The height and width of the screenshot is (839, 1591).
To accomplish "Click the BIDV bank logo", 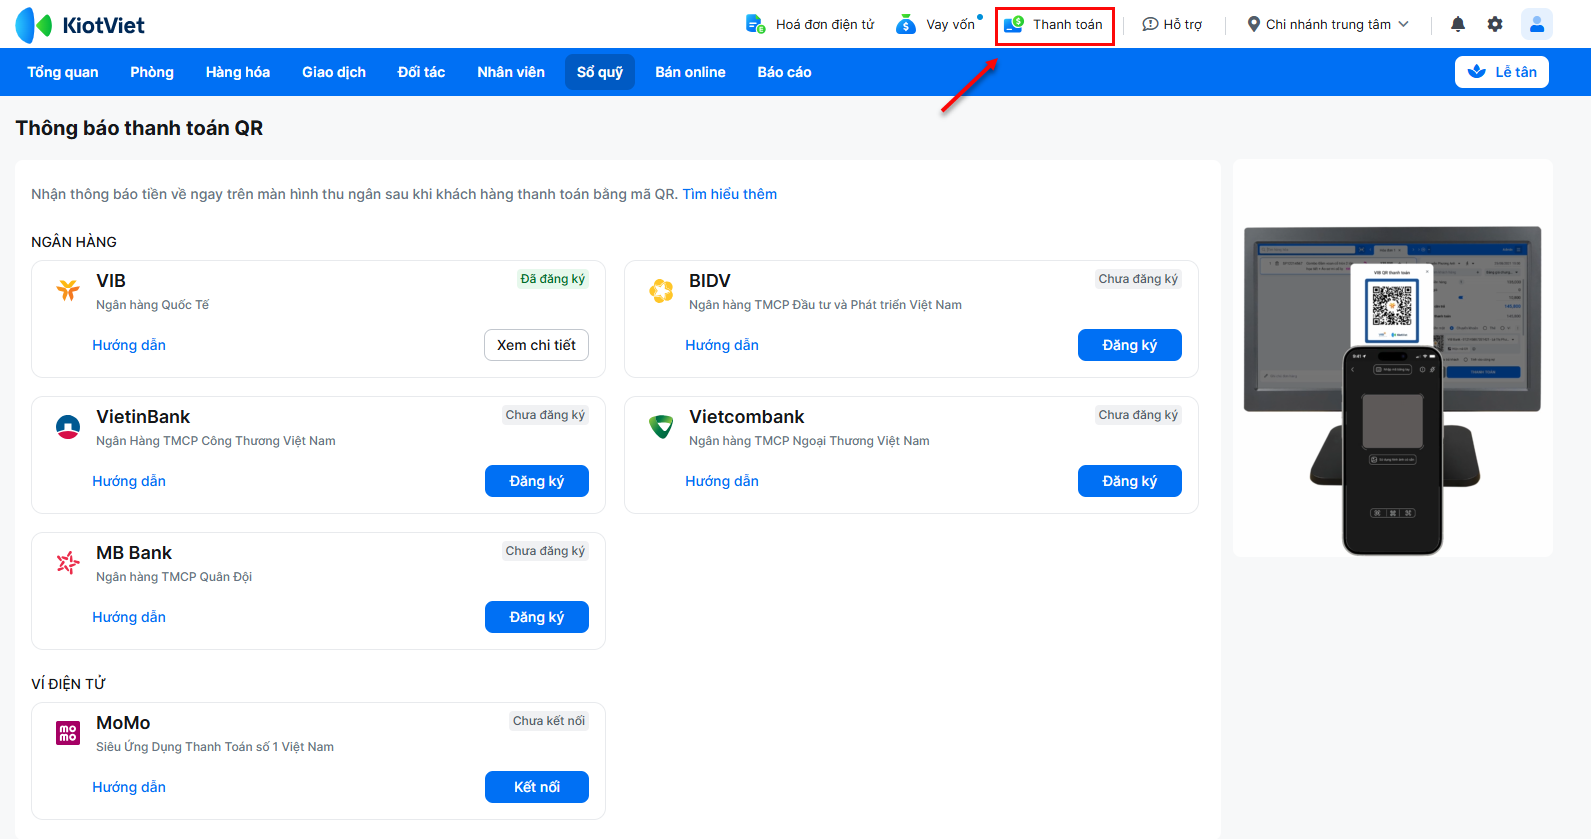I will (x=661, y=290).
